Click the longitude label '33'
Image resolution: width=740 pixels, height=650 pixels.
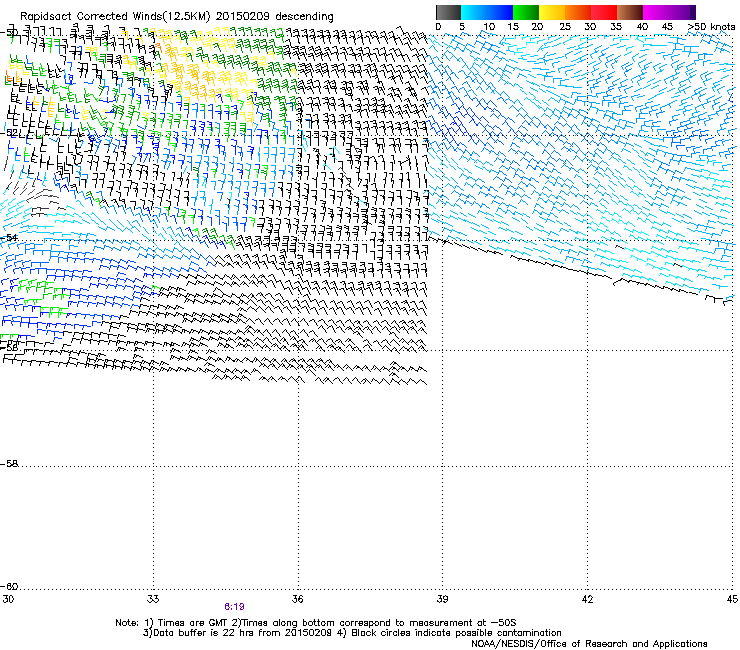tap(153, 599)
